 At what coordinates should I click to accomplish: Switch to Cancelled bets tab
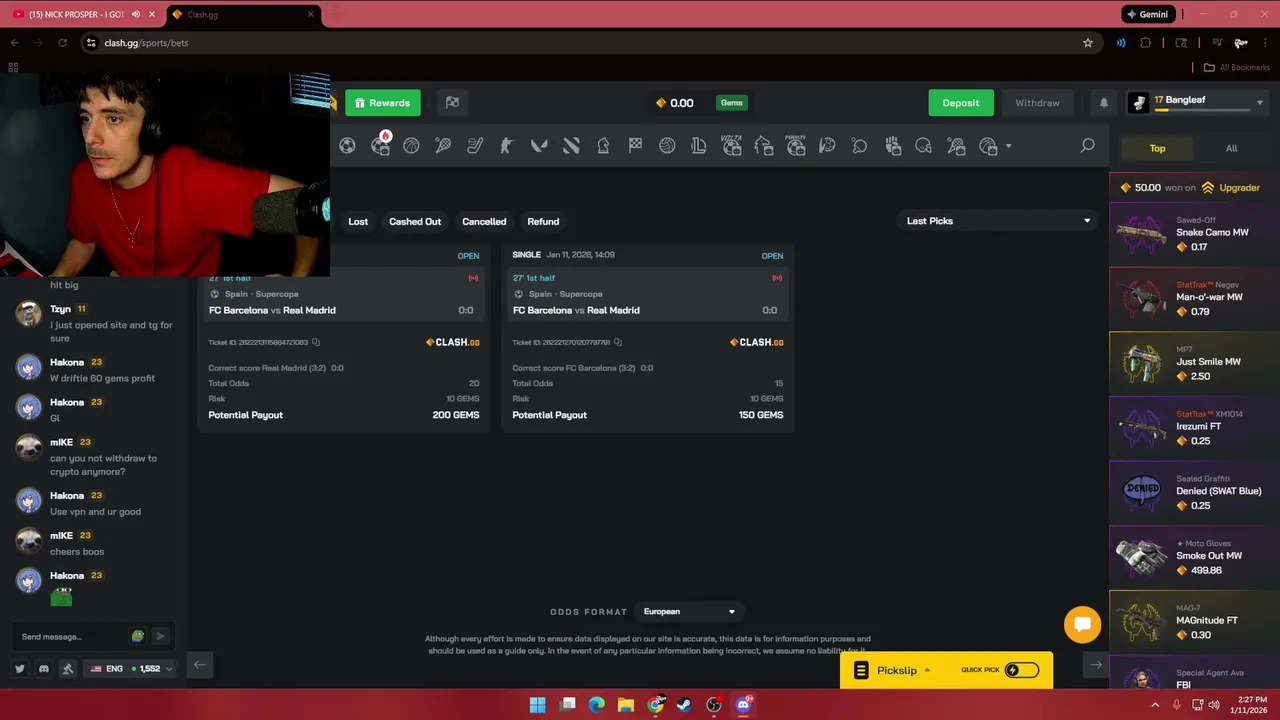tap(484, 221)
